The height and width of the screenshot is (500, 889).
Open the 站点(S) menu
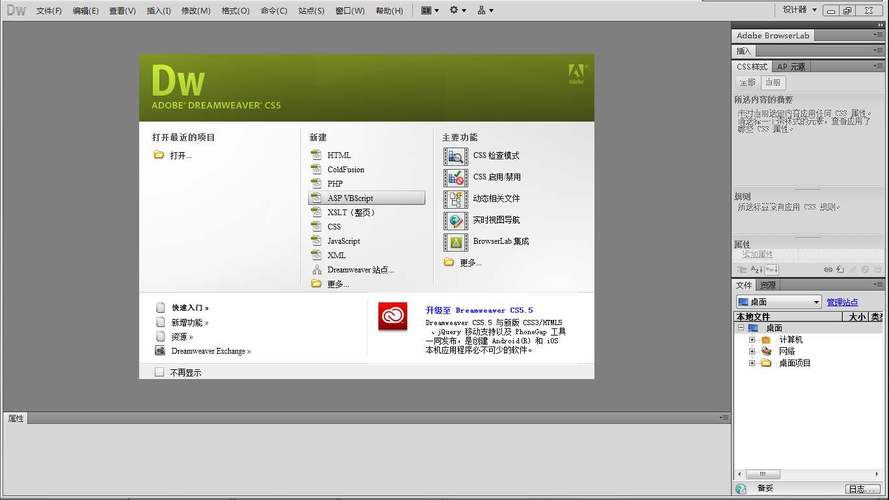point(311,11)
